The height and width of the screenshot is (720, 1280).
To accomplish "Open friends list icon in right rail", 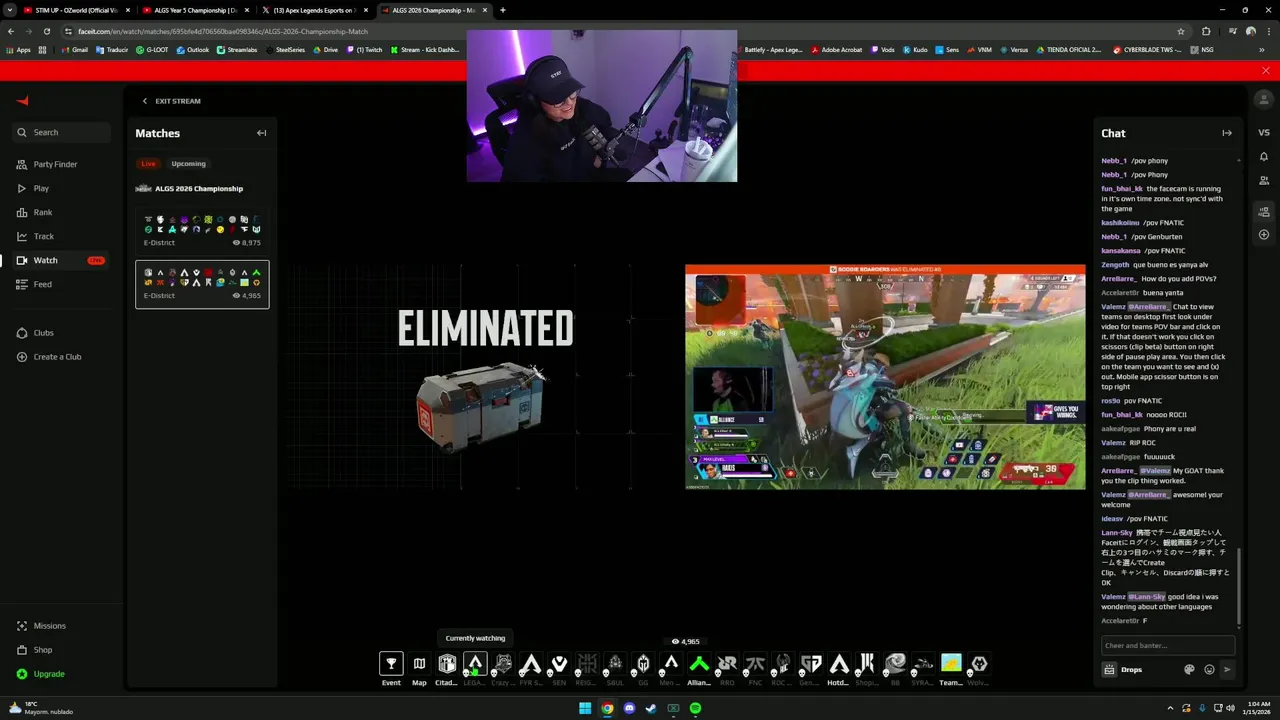I will click(1264, 180).
